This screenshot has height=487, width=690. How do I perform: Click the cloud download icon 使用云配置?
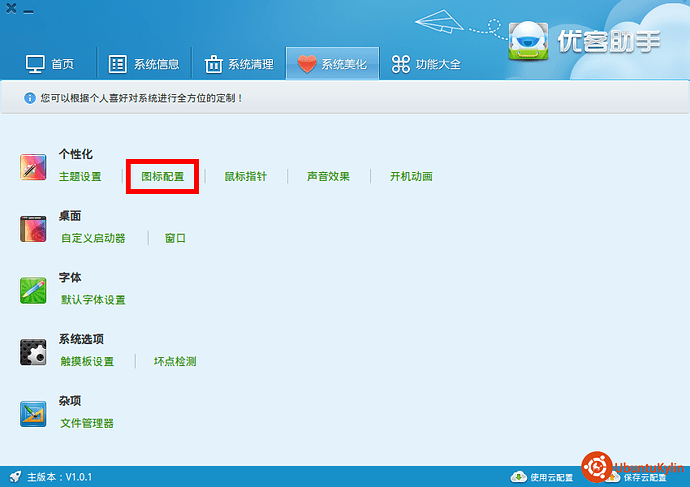[x=518, y=477]
